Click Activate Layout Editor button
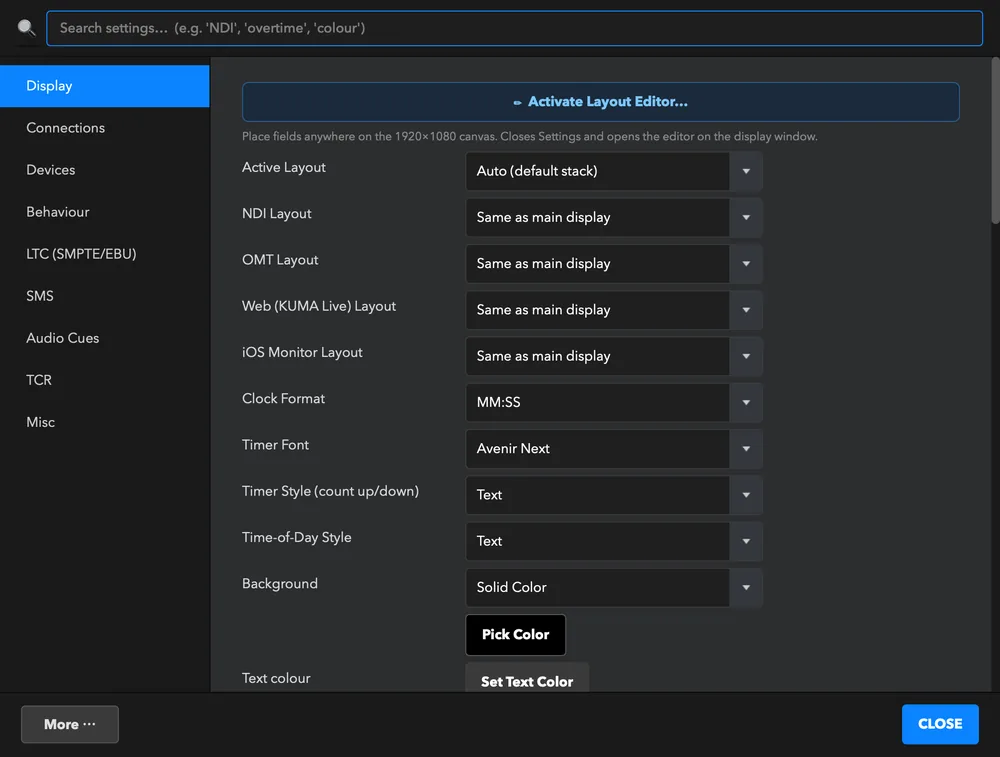The height and width of the screenshot is (757, 1000). (x=600, y=102)
